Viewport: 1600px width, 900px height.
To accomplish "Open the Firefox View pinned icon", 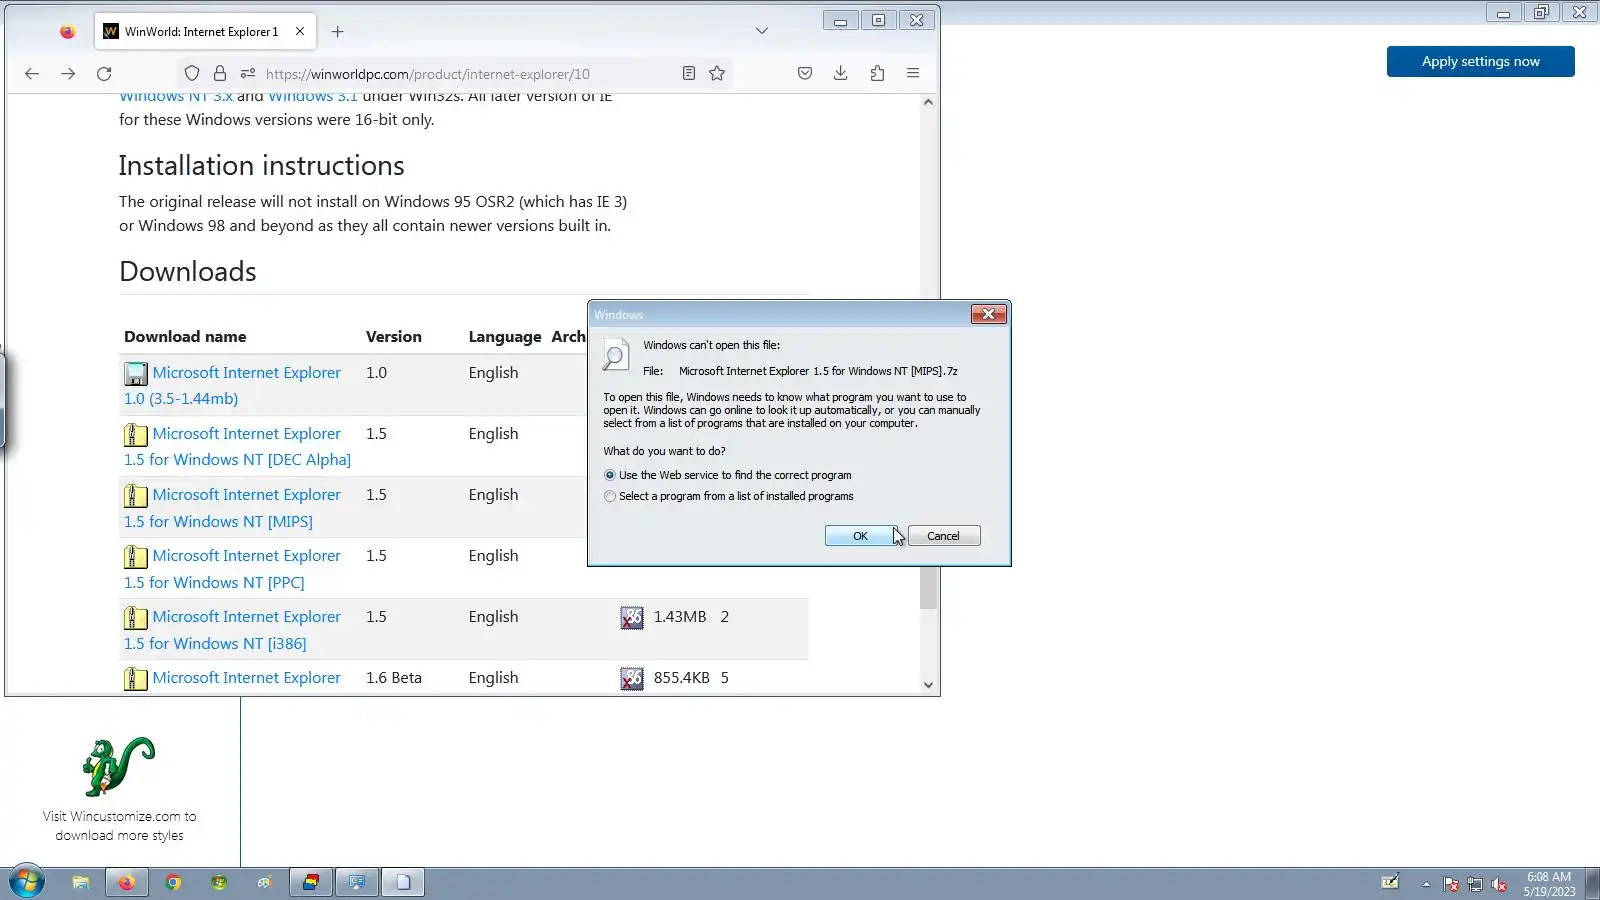I will coord(67,31).
